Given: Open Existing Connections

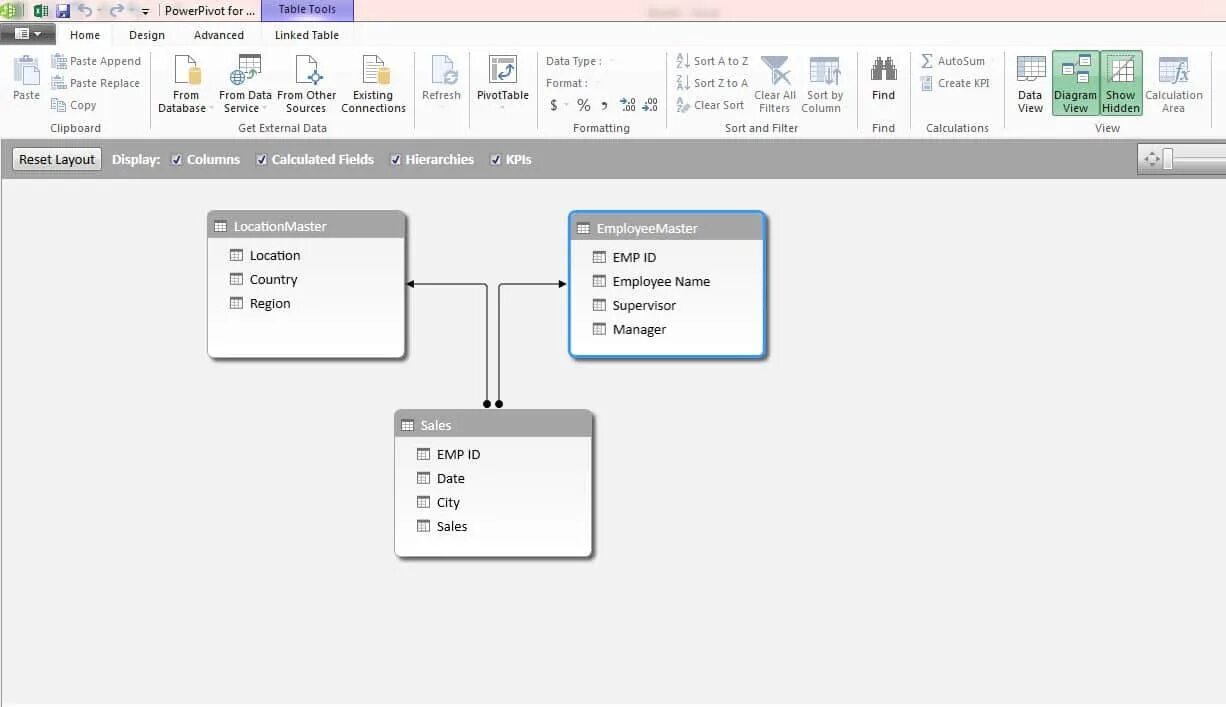Looking at the screenshot, I should point(373,84).
